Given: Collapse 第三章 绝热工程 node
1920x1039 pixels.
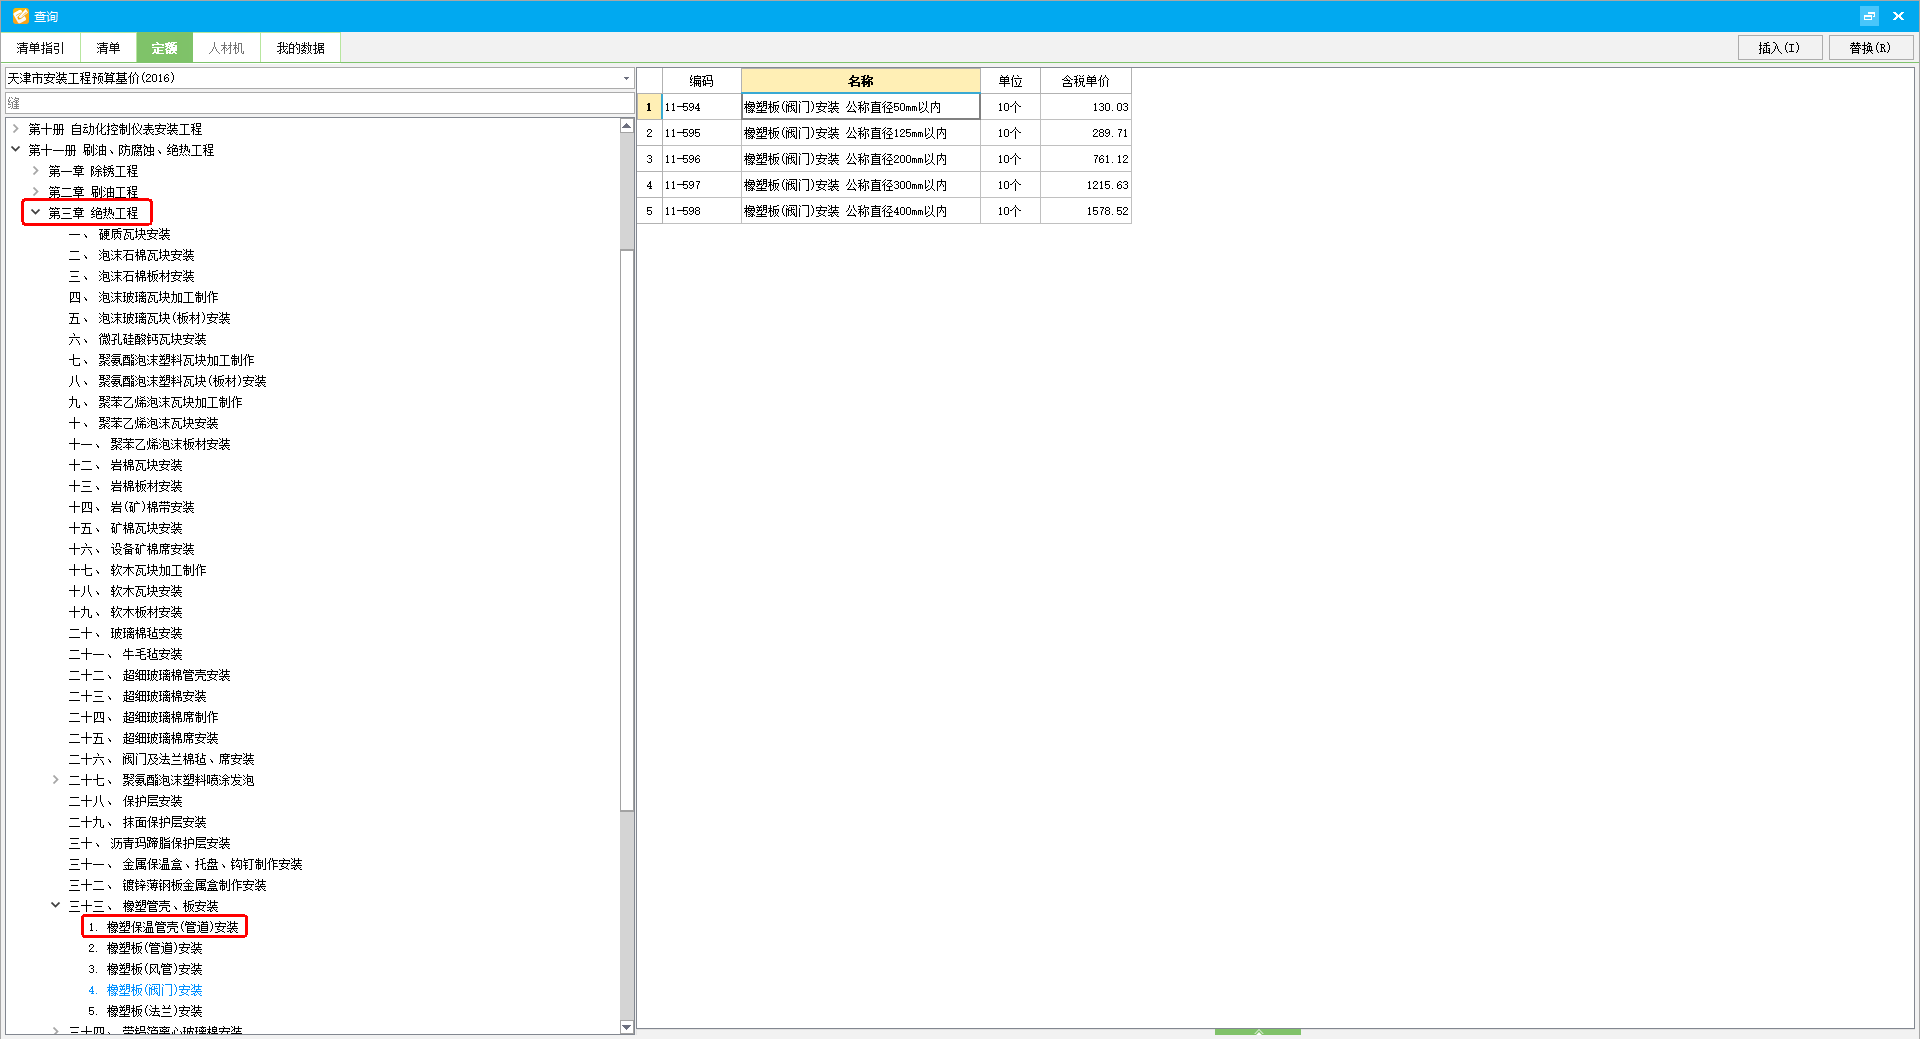Looking at the screenshot, I should 36,213.
